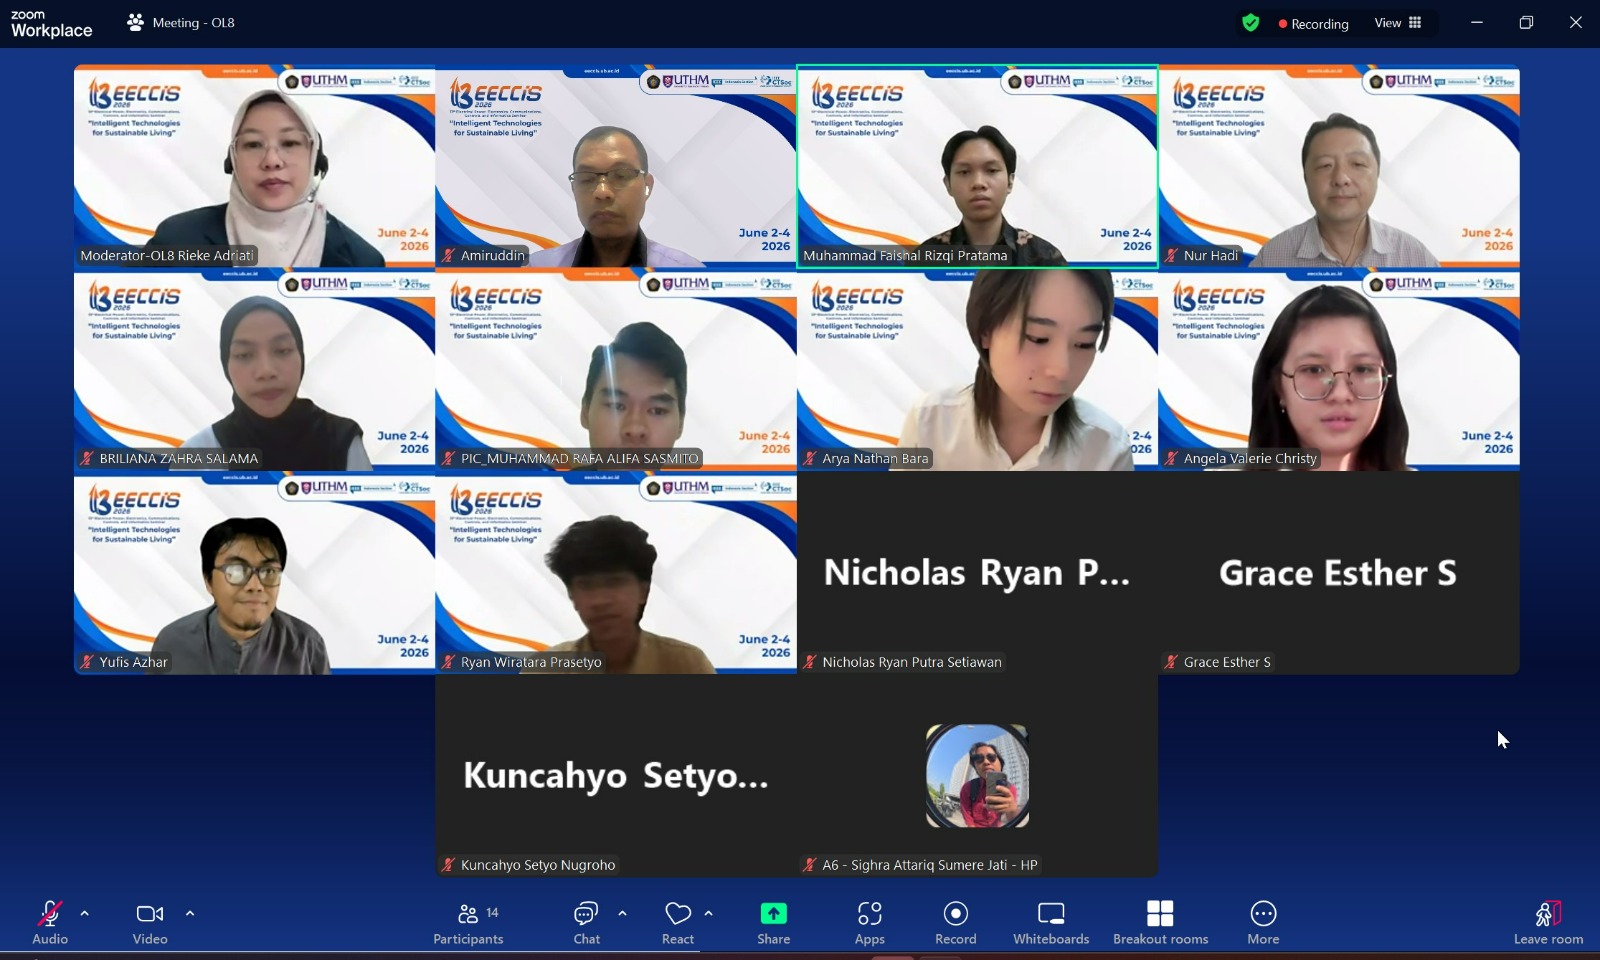This screenshot has height=960, width=1600.
Task: Click the Recording indicator
Action: pyautogui.click(x=1313, y=24)
